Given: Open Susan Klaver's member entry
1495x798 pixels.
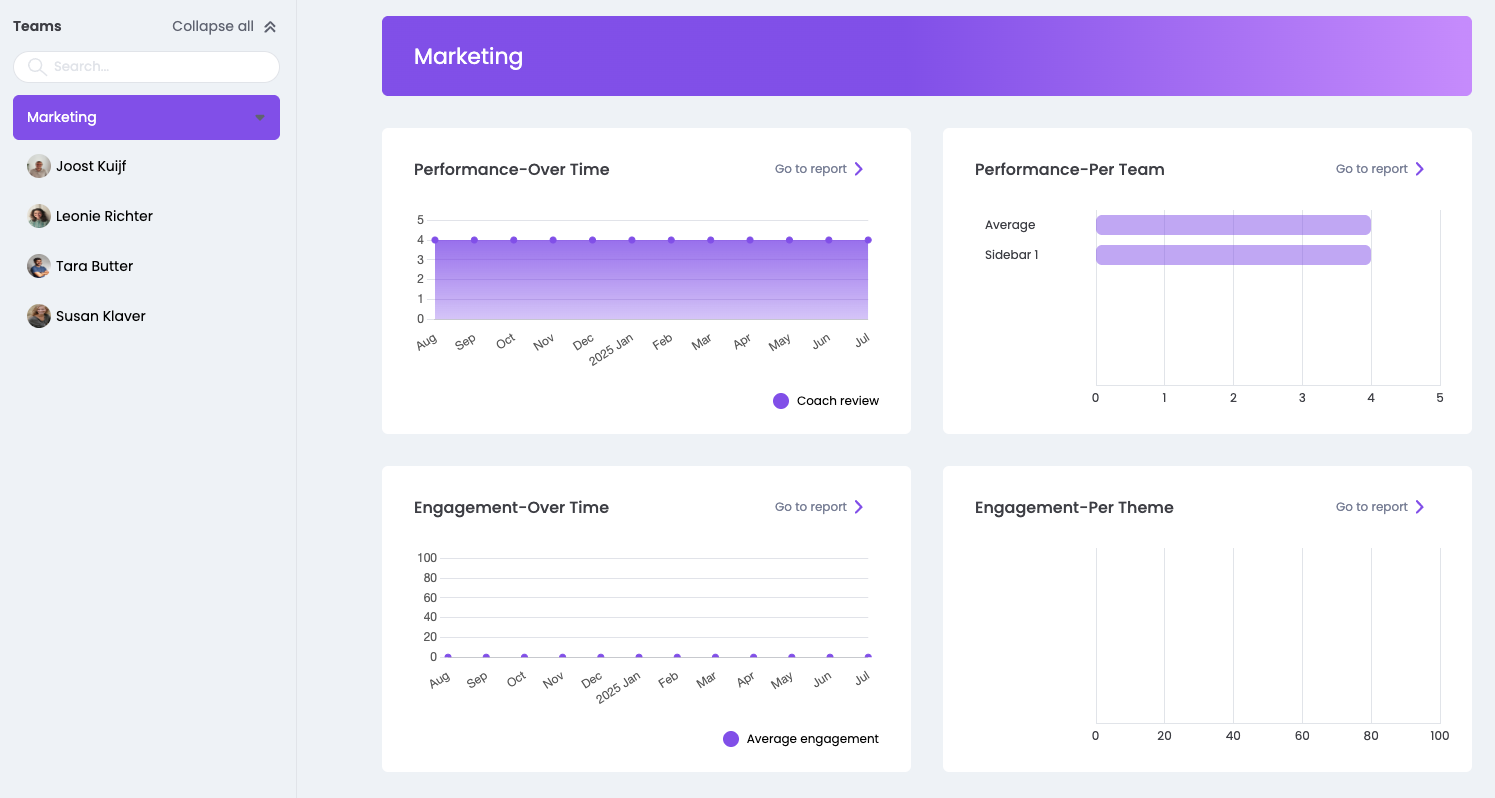Looking at the screenshot, I should (101, 317).
